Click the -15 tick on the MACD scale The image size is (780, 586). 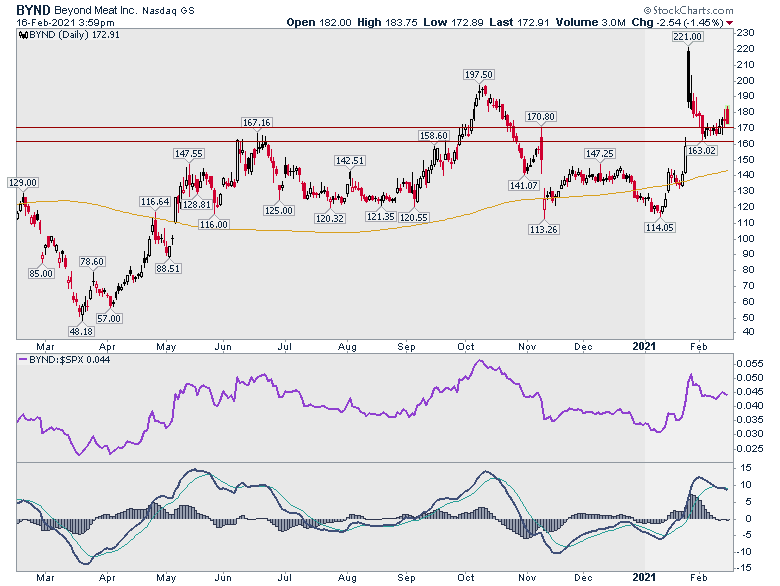pyautogui.click(x=745, y=568)
